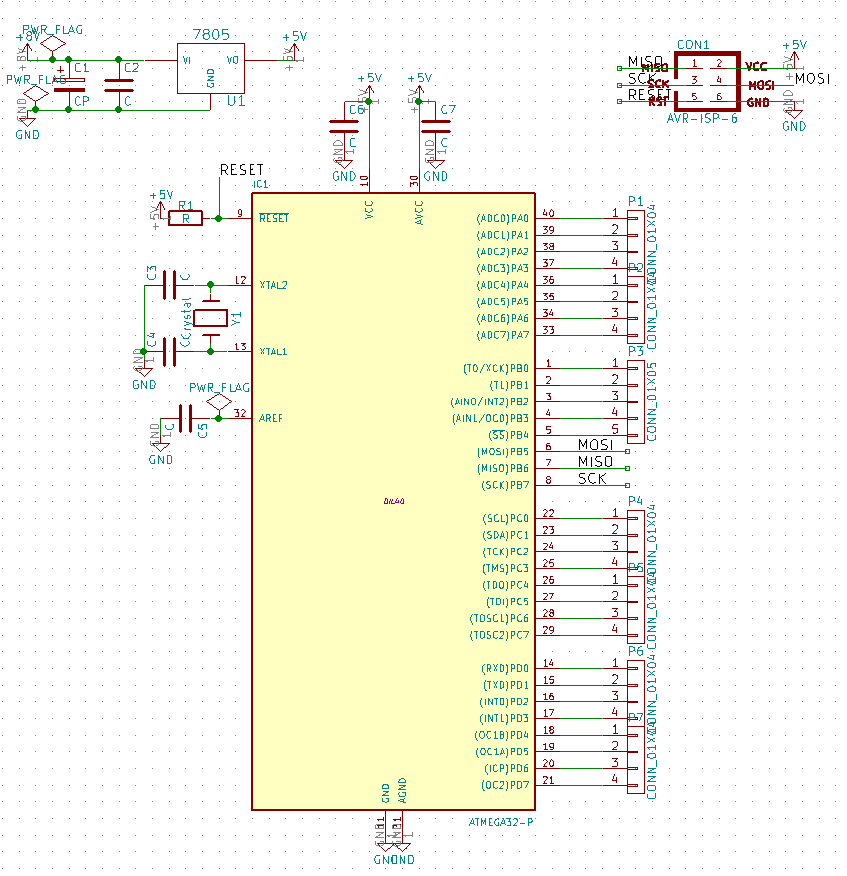This screenshot has width=847, height=876.
Task: Select the "Y1" crystal reference text
Action: click(236, 319)
